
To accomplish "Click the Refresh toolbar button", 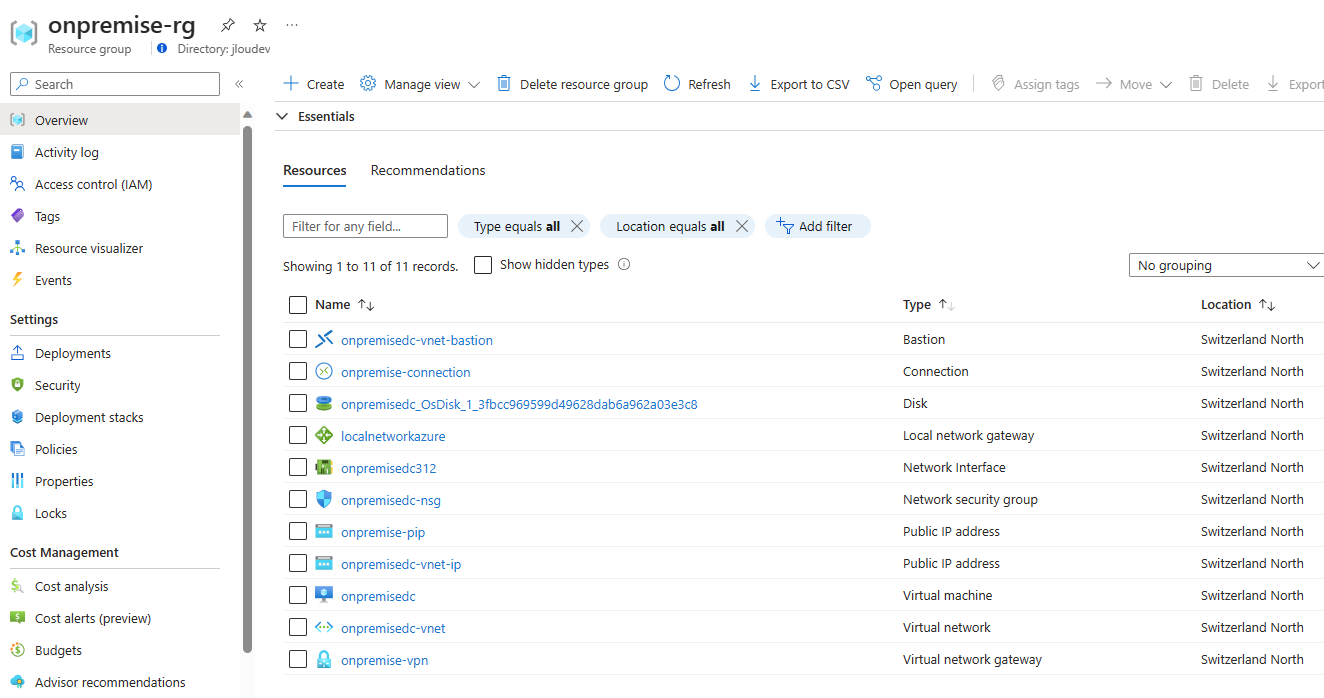I will pyautogui.click(x=697, y=84).
